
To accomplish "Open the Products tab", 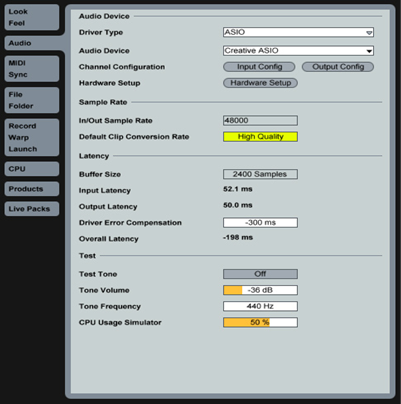I will (x=32, y=189).
